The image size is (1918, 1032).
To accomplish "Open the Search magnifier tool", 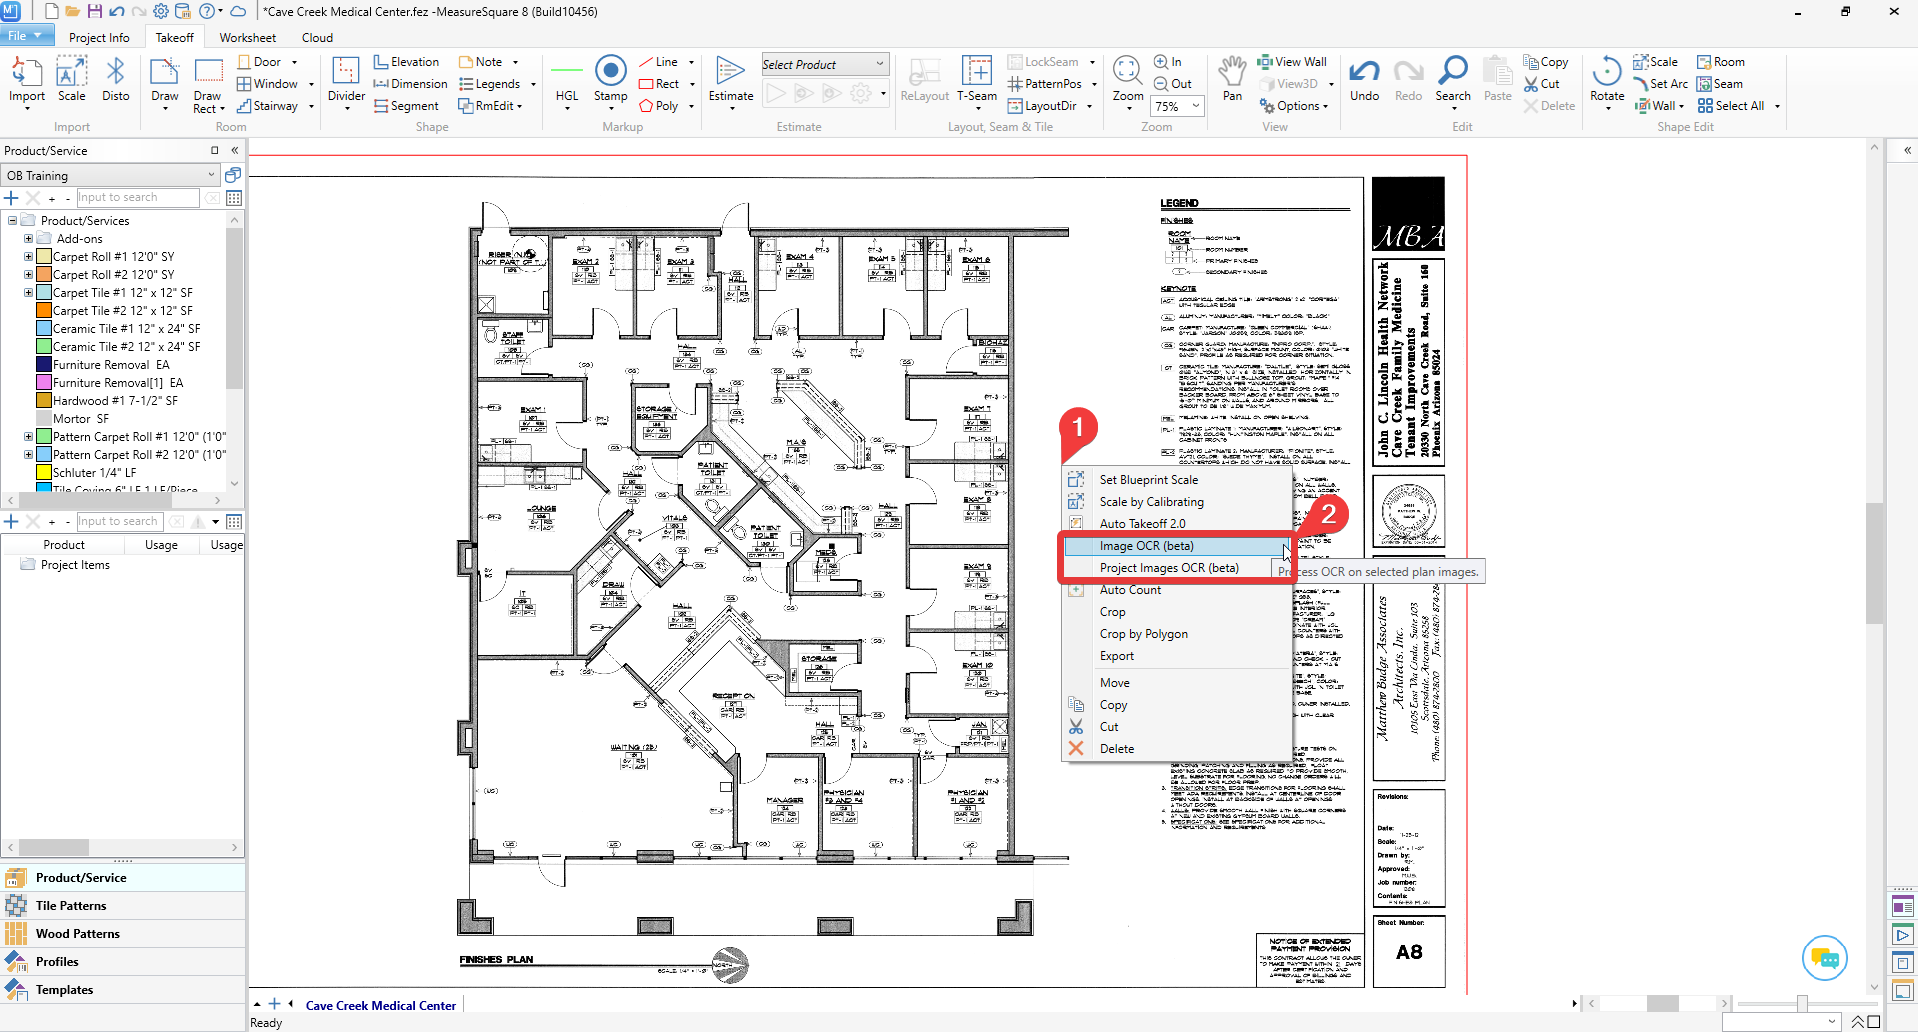I will 1453,79.
